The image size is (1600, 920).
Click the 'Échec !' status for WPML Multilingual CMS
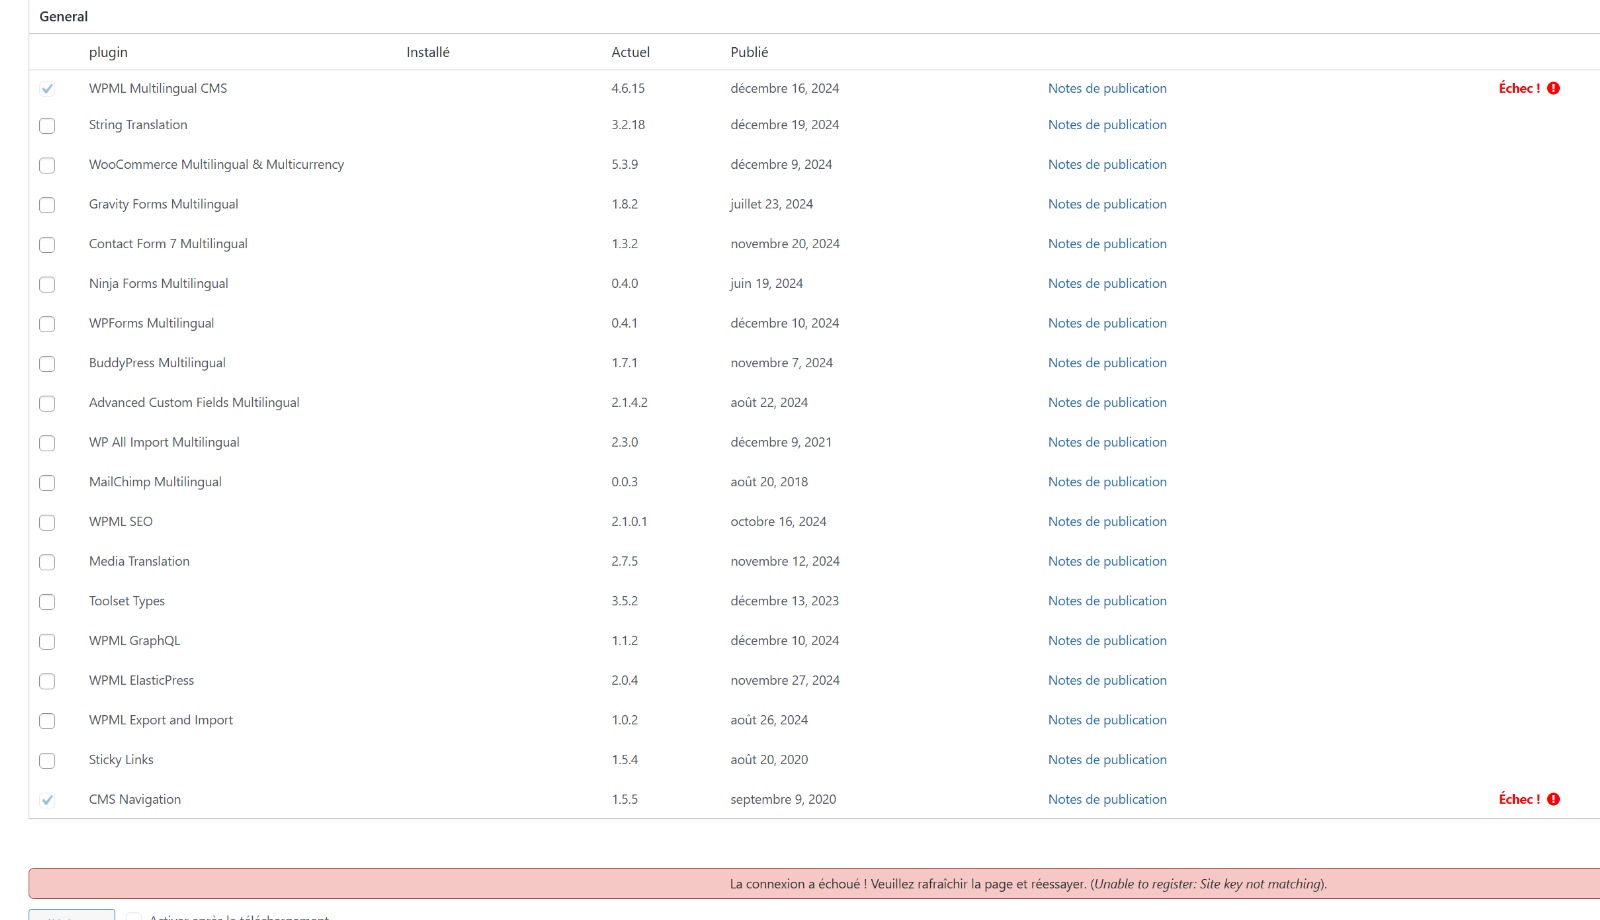tap(1519, 88)
